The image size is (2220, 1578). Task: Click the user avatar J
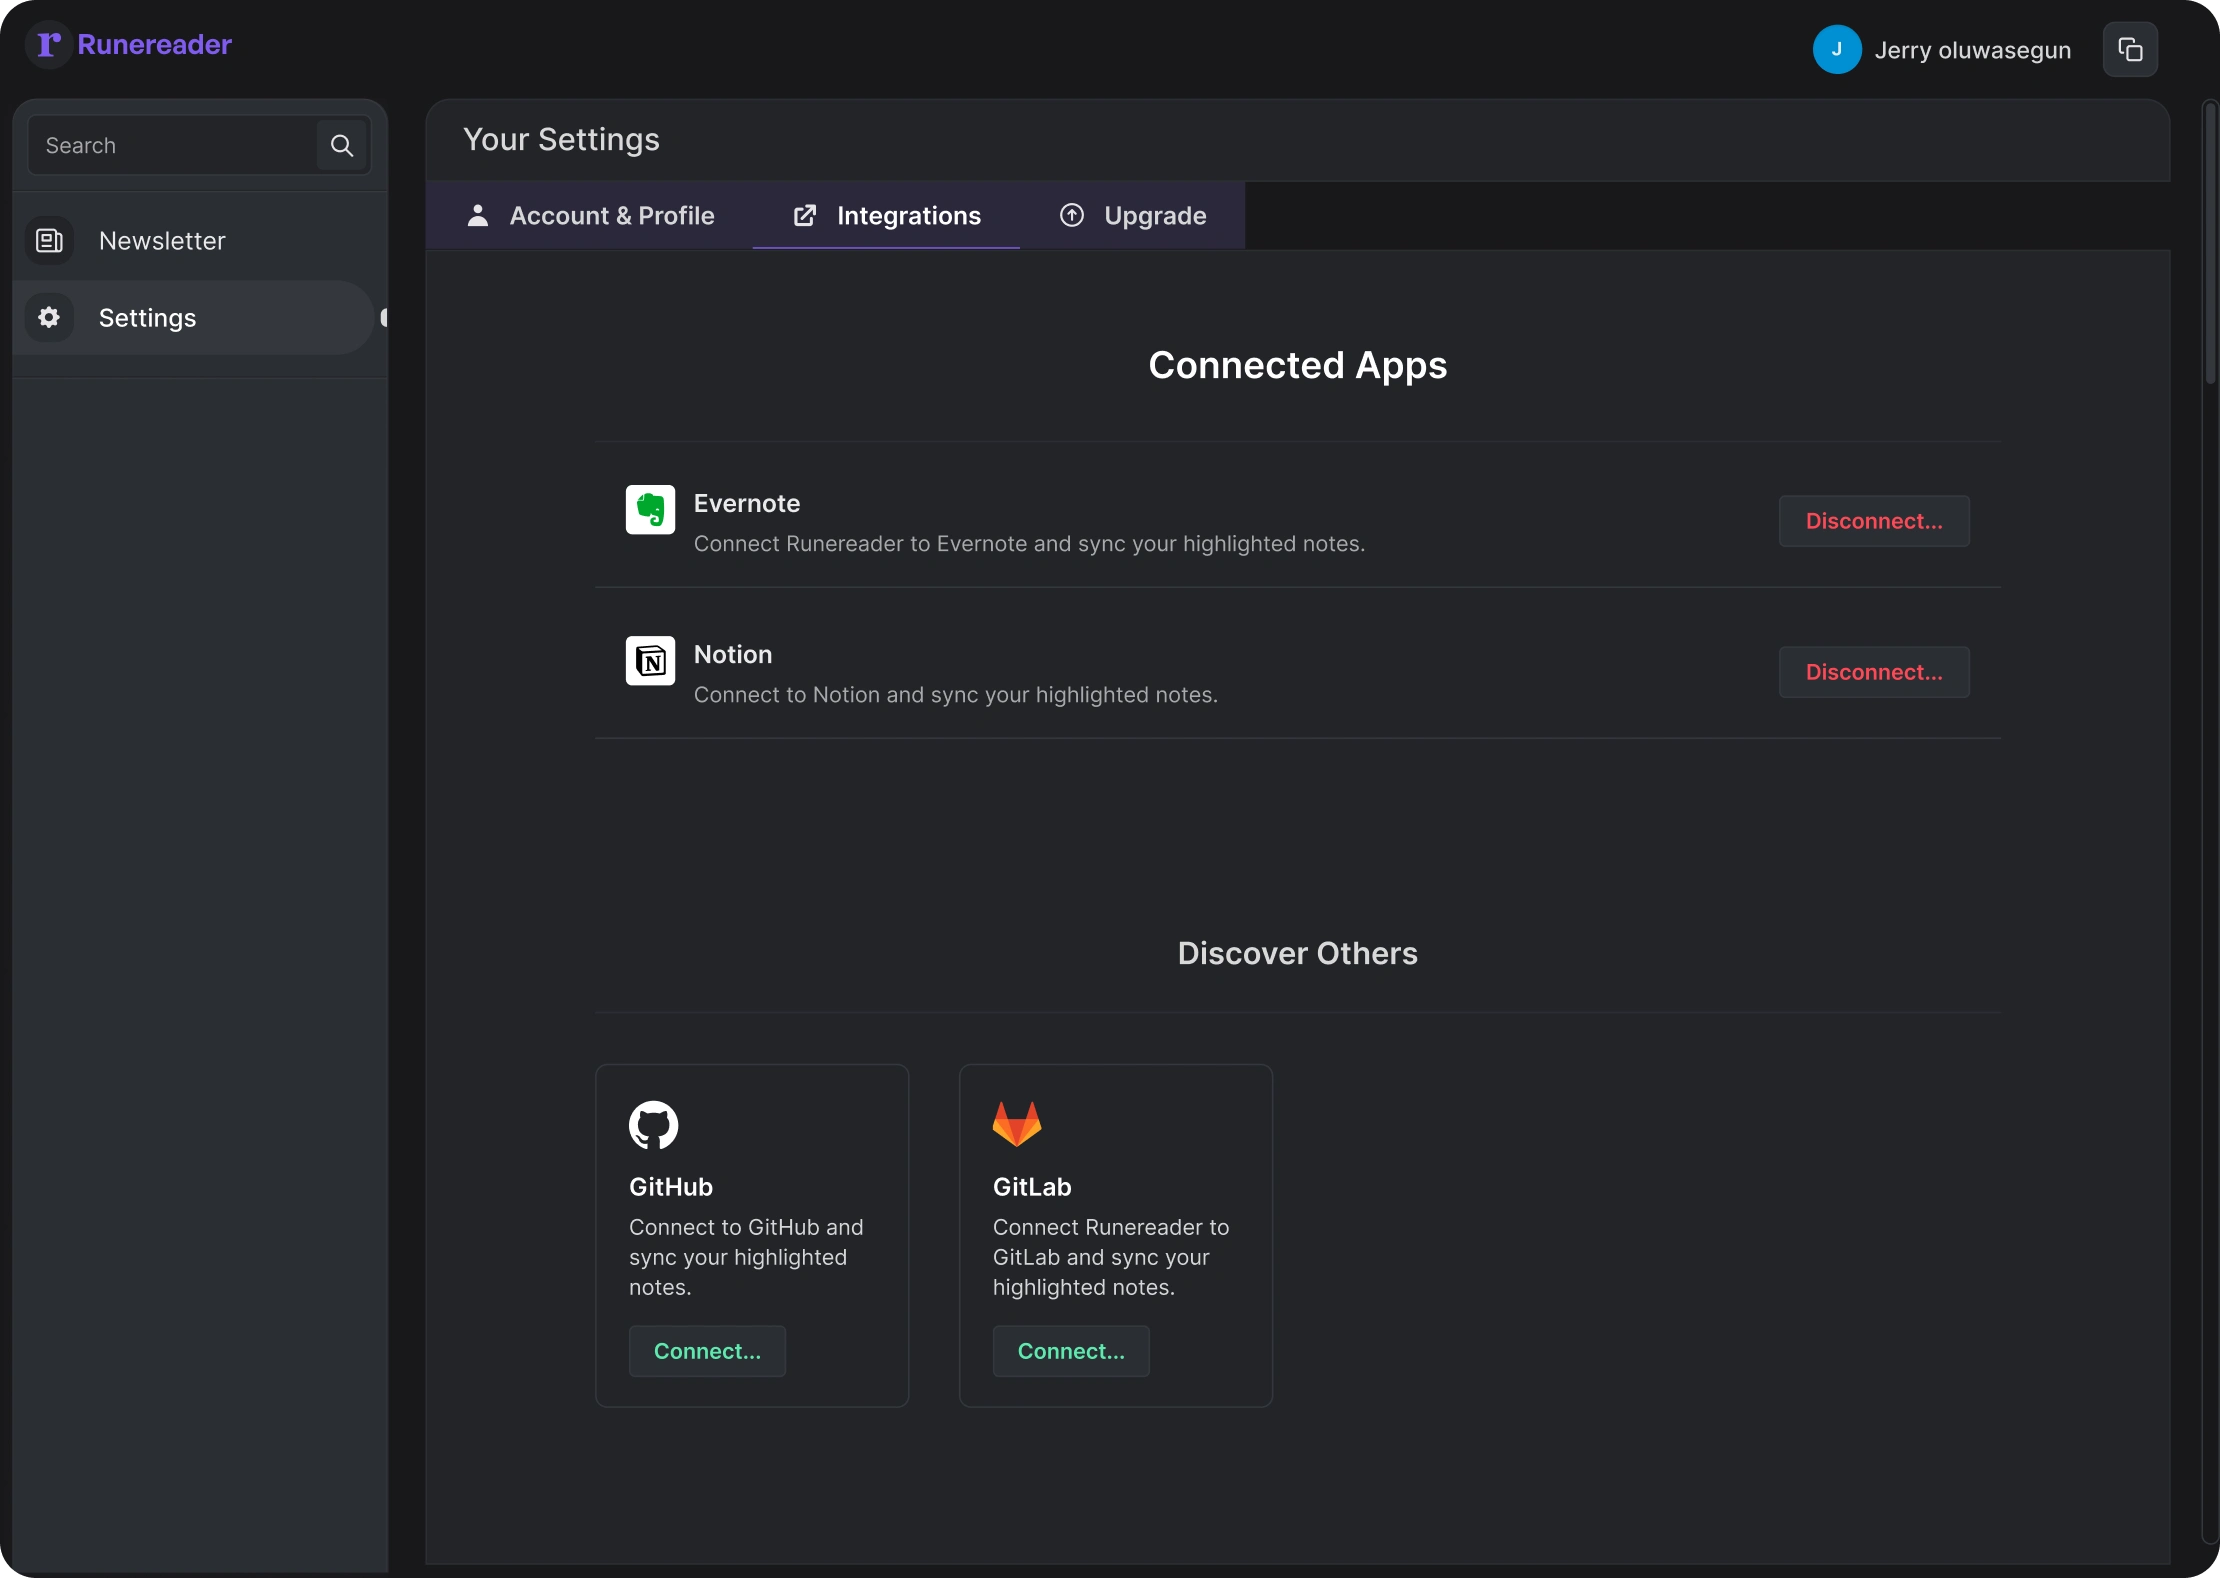[1836, 50]
